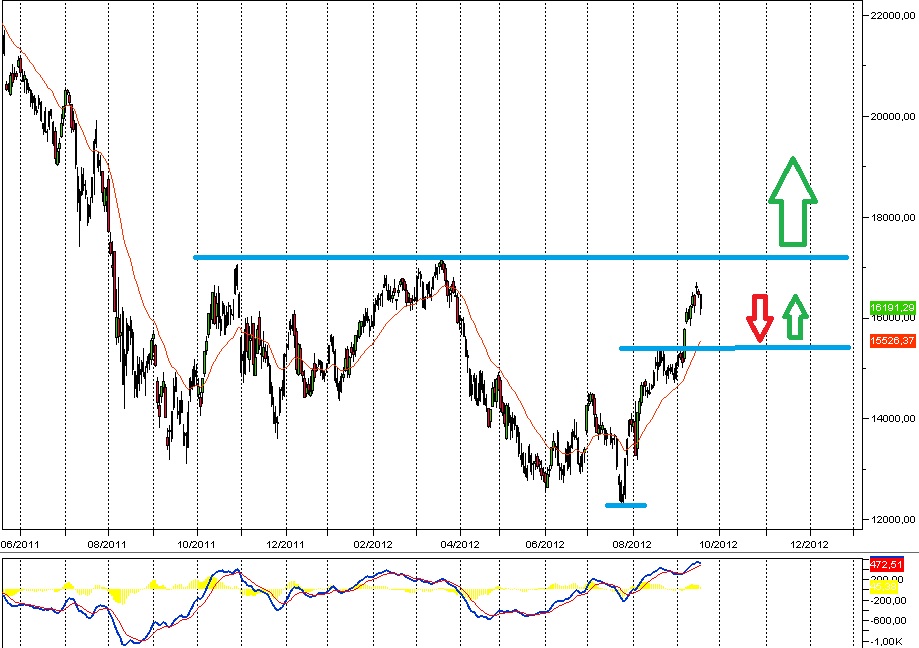The width and height of the screenshot is (919, 648).
Task: Select the 10/2011 date marker
Action: pyautogui.click(x=197, y=544)
